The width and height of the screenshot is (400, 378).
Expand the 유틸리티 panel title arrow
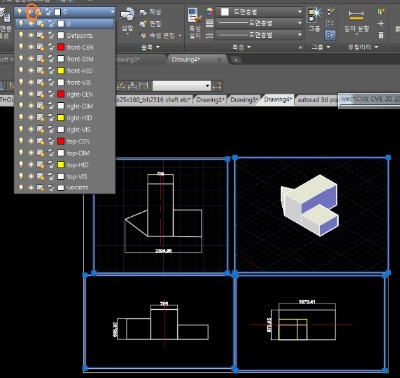[376, 47]
